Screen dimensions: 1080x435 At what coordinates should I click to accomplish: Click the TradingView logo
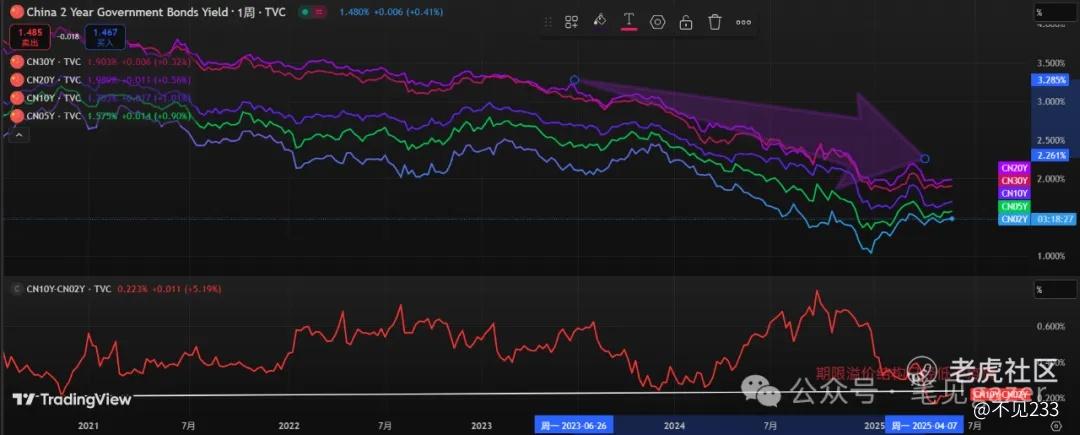pyautogui.click(x=72, y=399)
